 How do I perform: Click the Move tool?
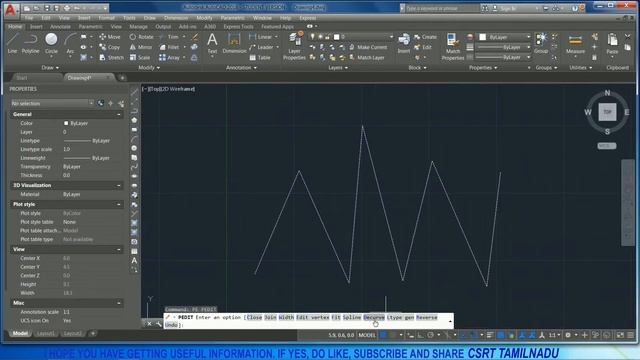click(110, 37)
